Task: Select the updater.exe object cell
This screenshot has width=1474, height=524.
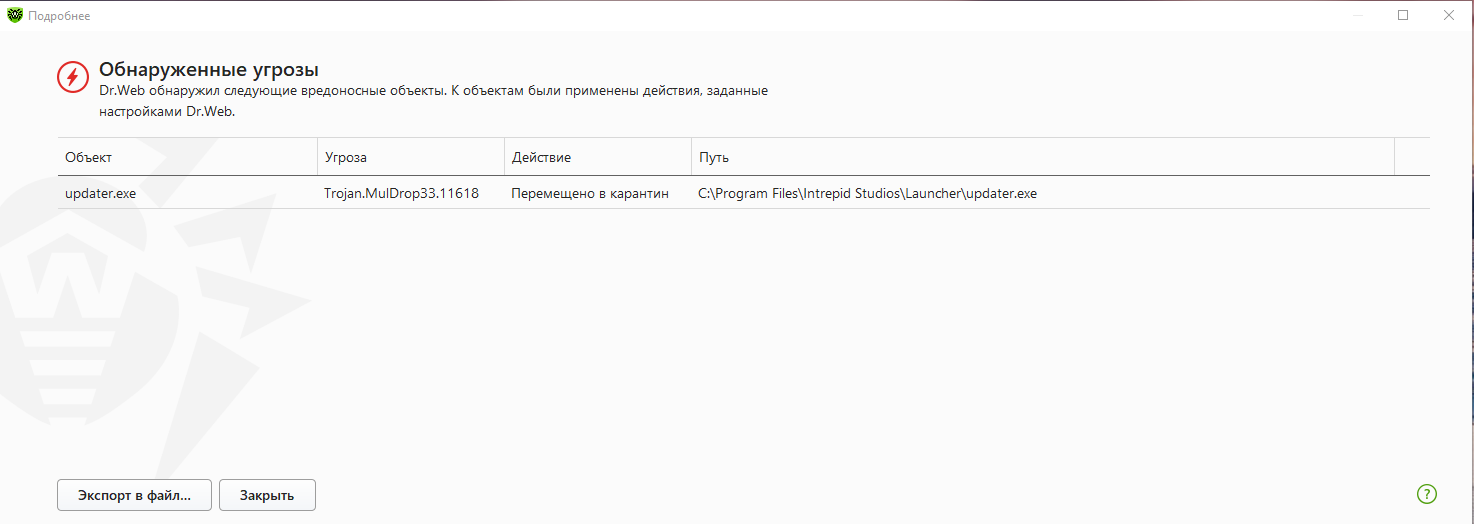Action: click(187, 193)
